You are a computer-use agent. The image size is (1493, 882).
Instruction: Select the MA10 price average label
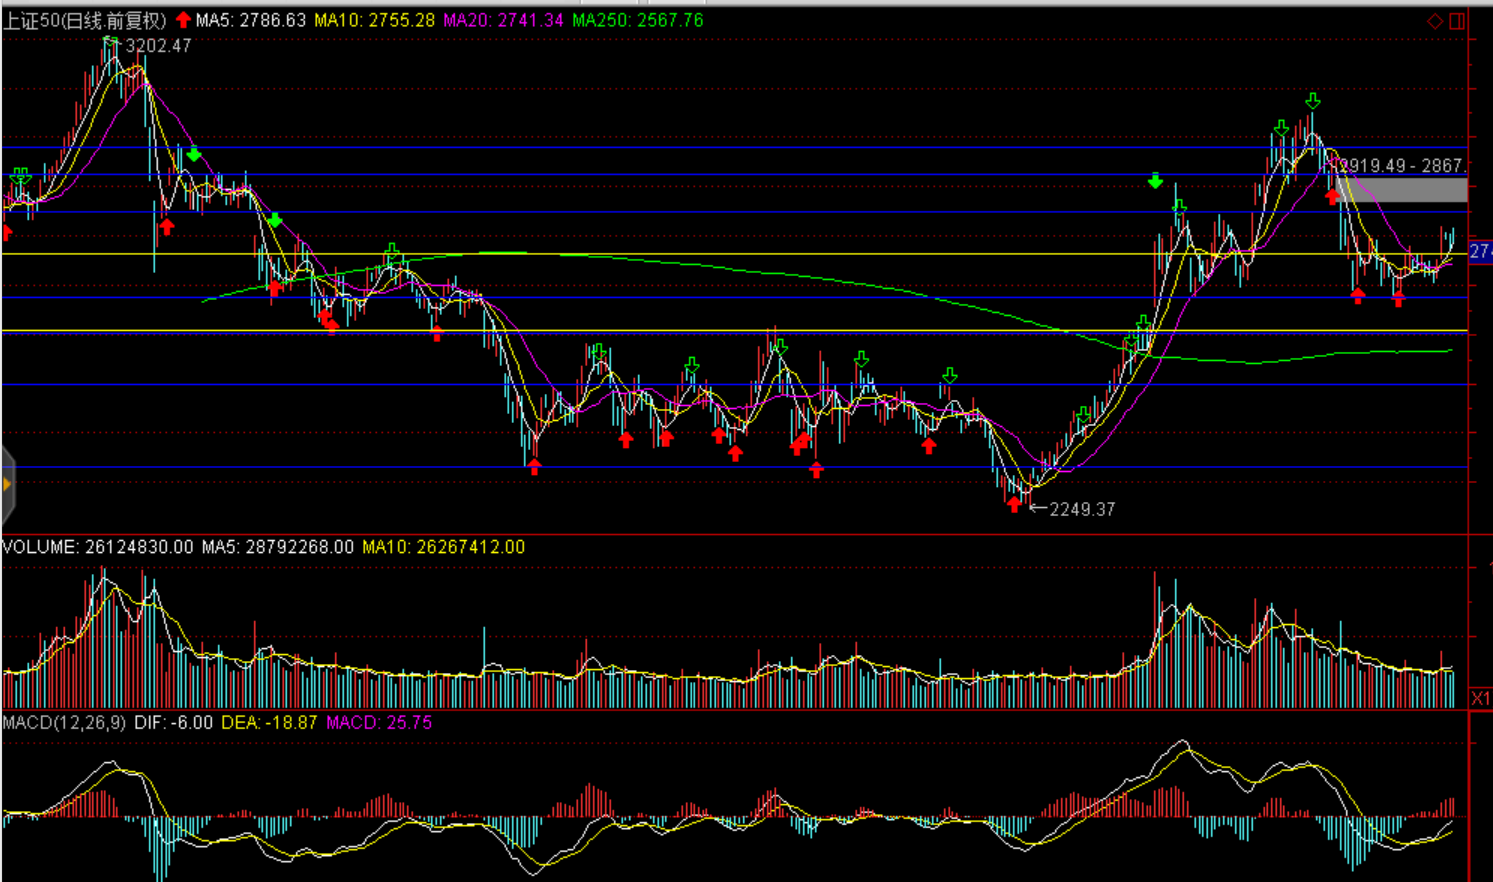(x=374, y=20)
